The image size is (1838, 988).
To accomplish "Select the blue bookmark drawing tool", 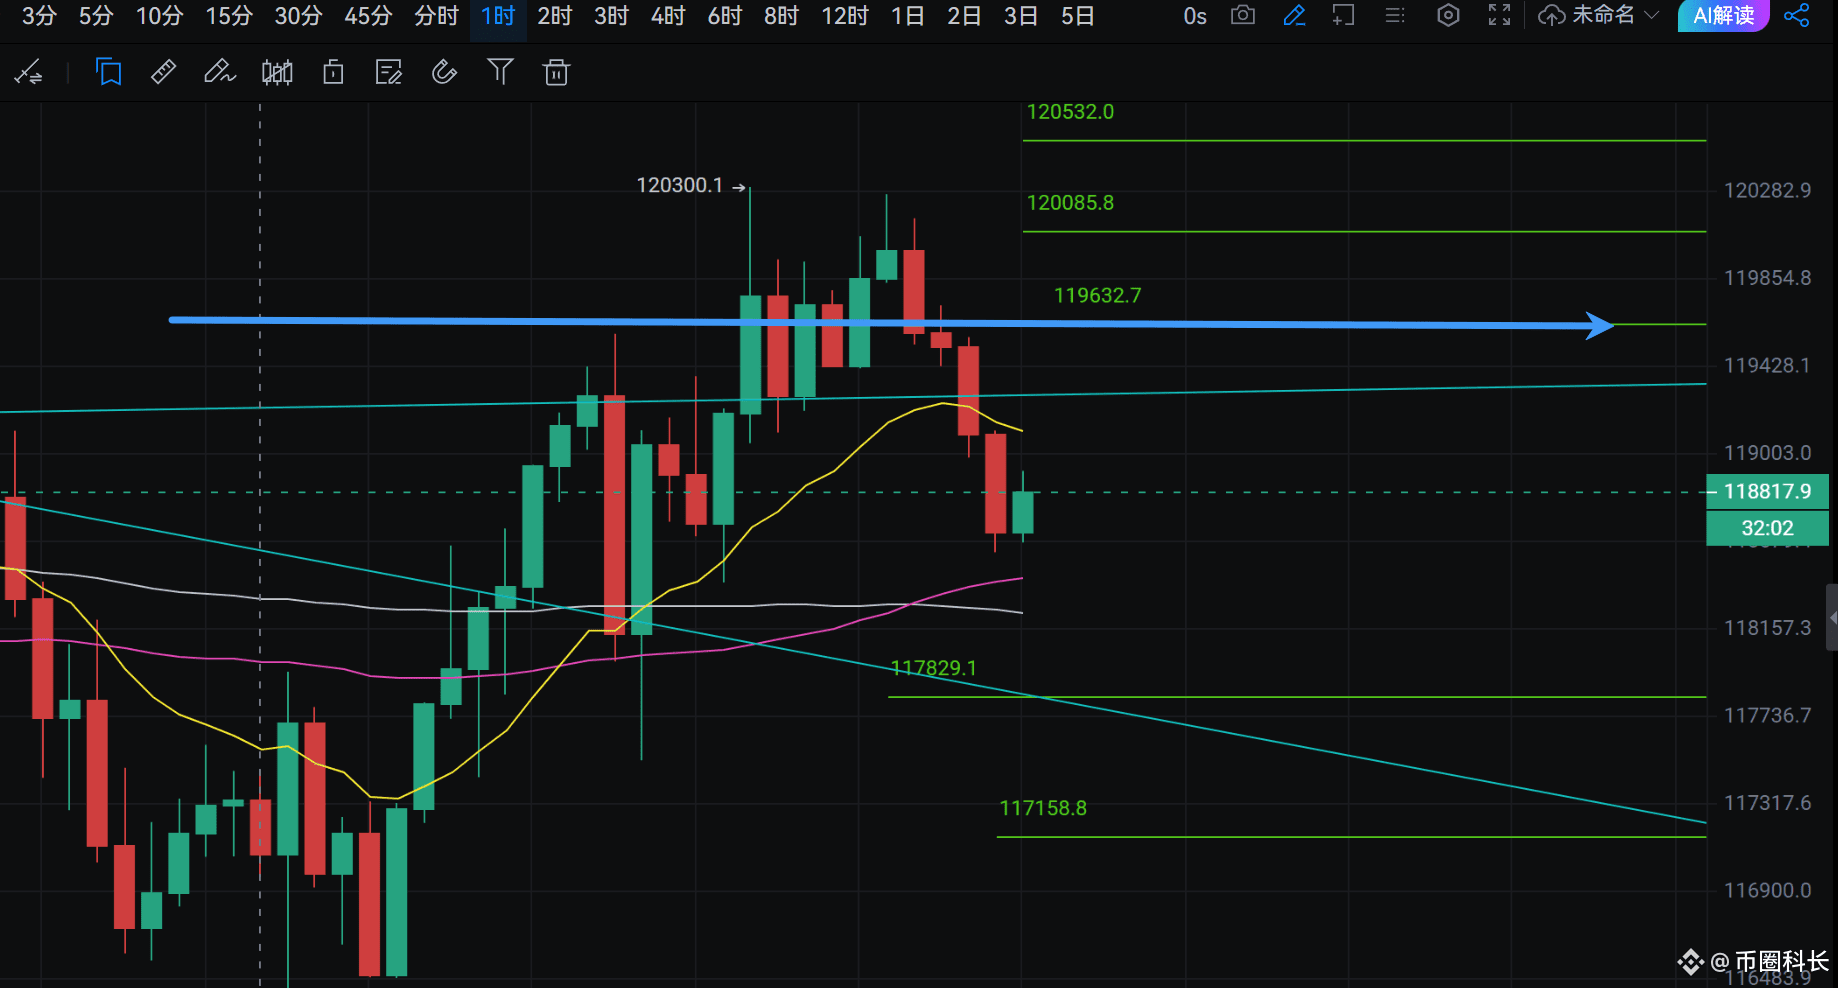I will click(109, 72).
